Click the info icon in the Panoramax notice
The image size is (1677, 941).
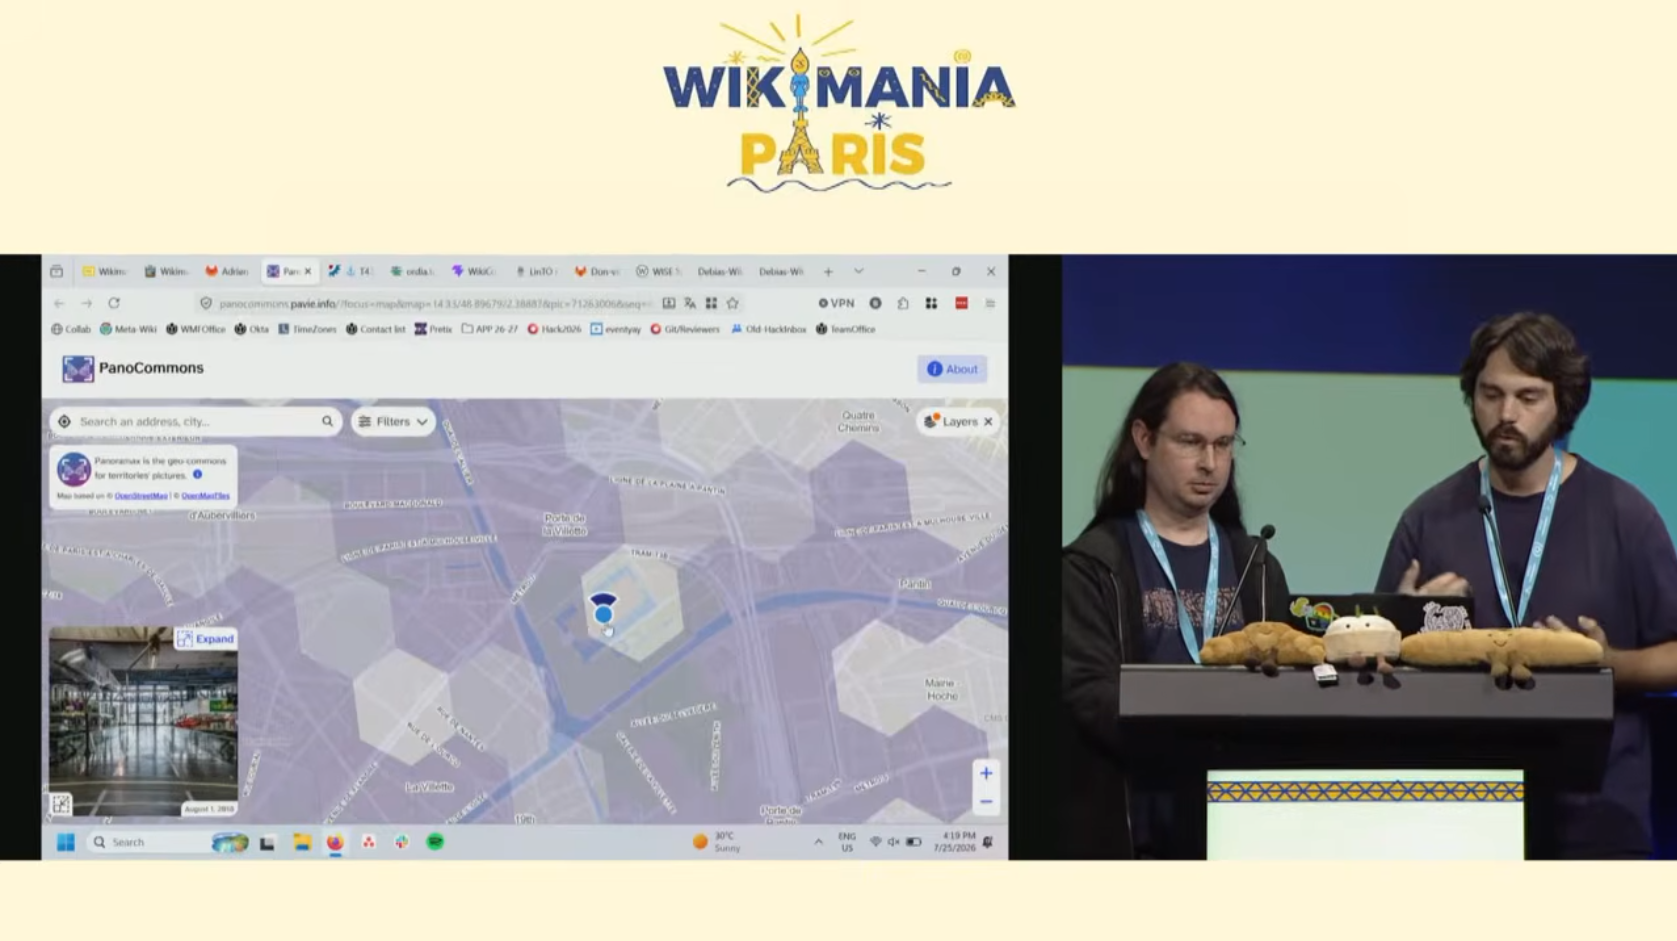coord(197,475)
